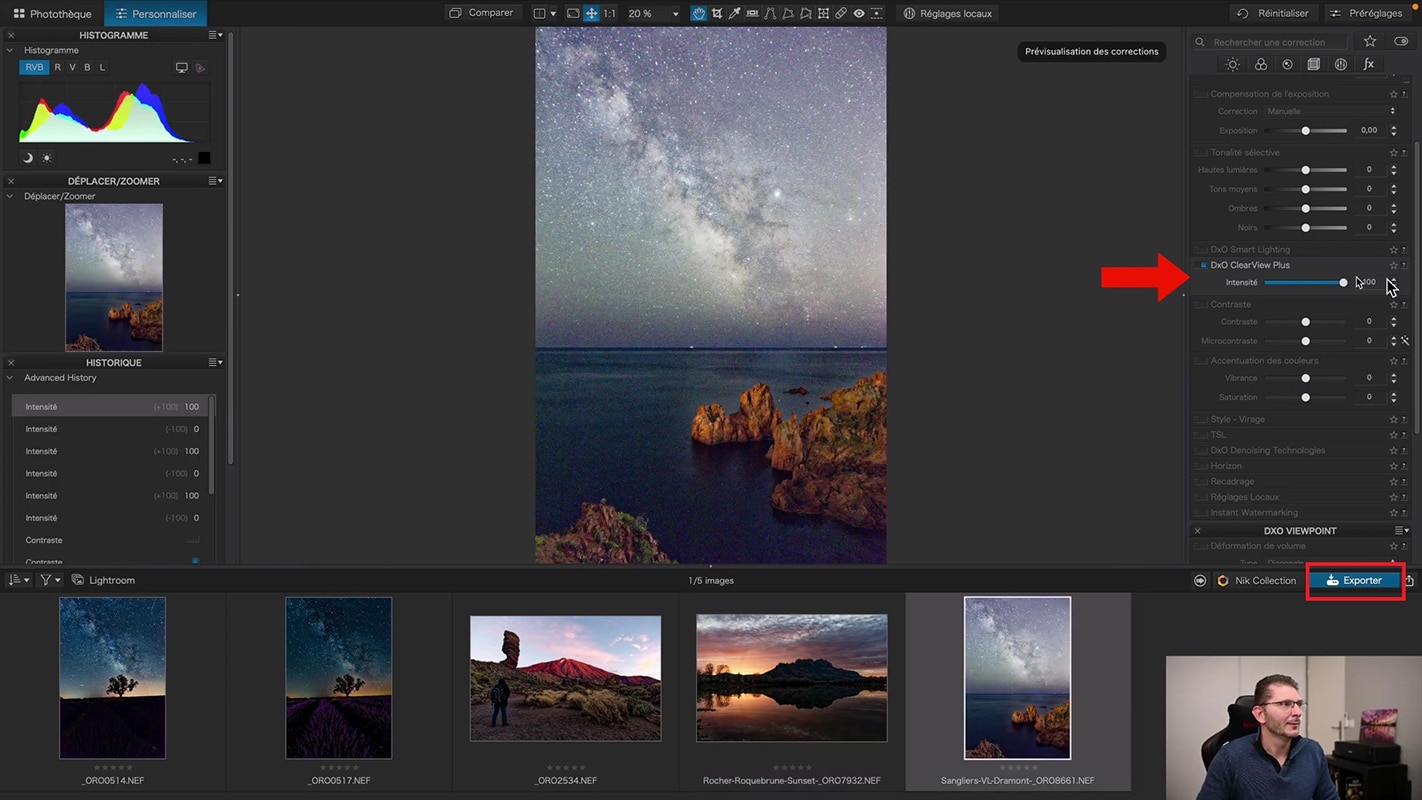Click the share icon next to Exporter

point(1410,580)
